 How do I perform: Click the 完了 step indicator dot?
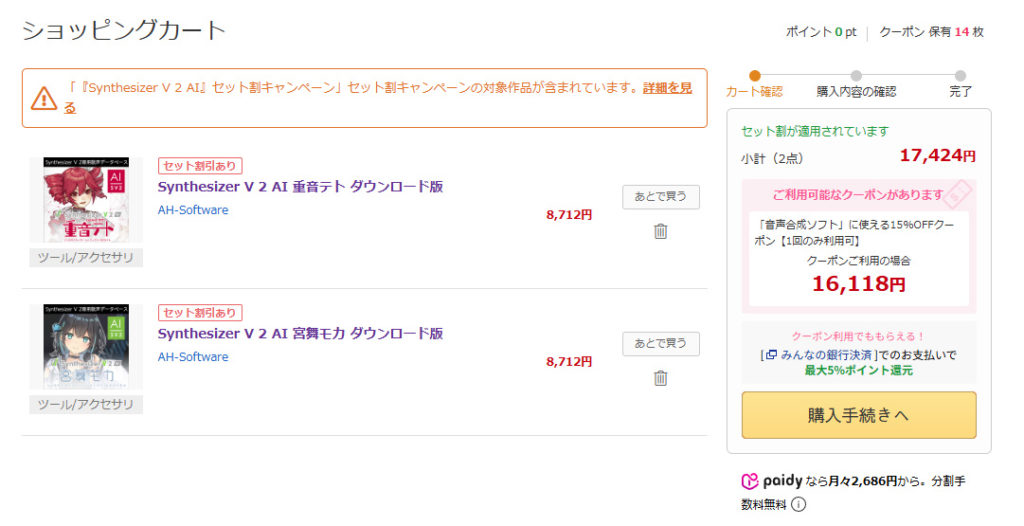click(x=960, y=75)
